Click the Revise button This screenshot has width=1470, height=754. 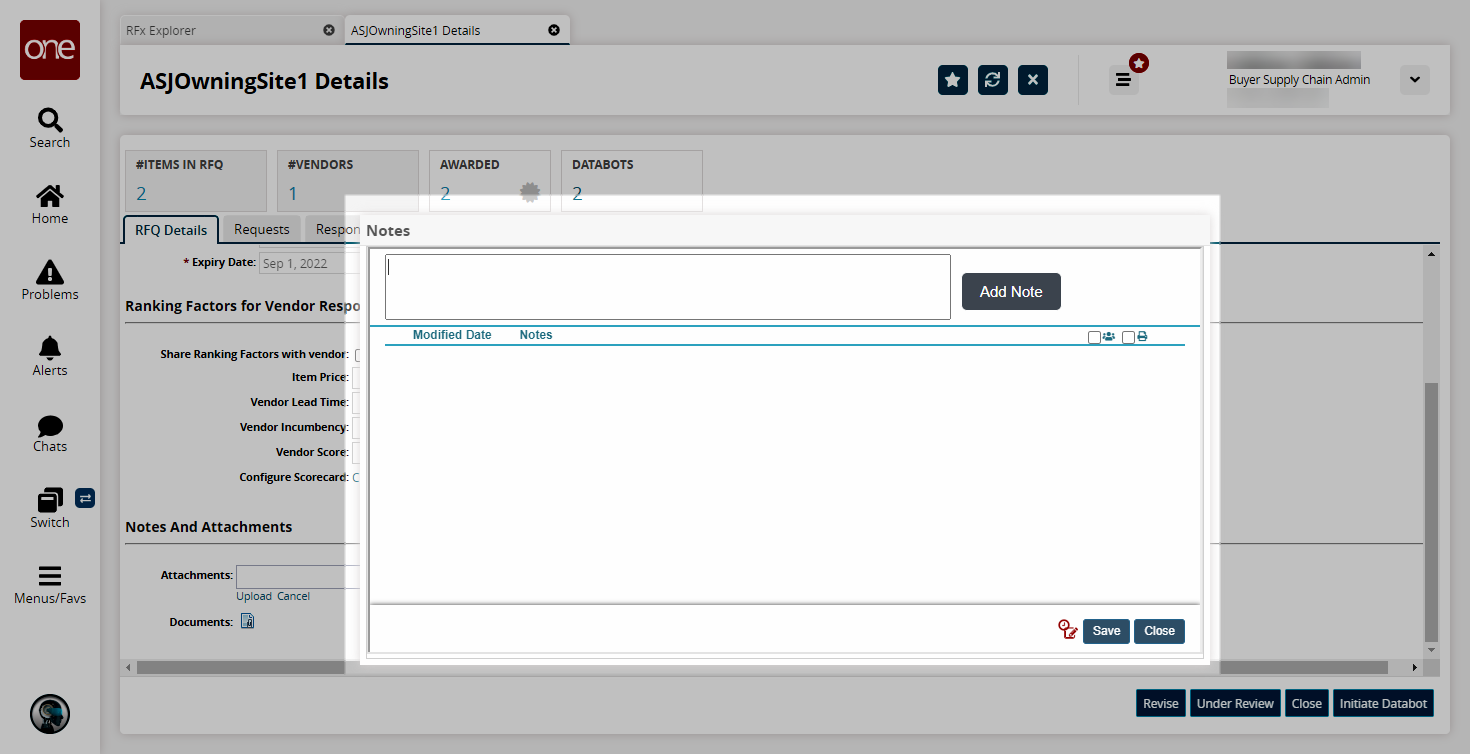[1161, 703]
